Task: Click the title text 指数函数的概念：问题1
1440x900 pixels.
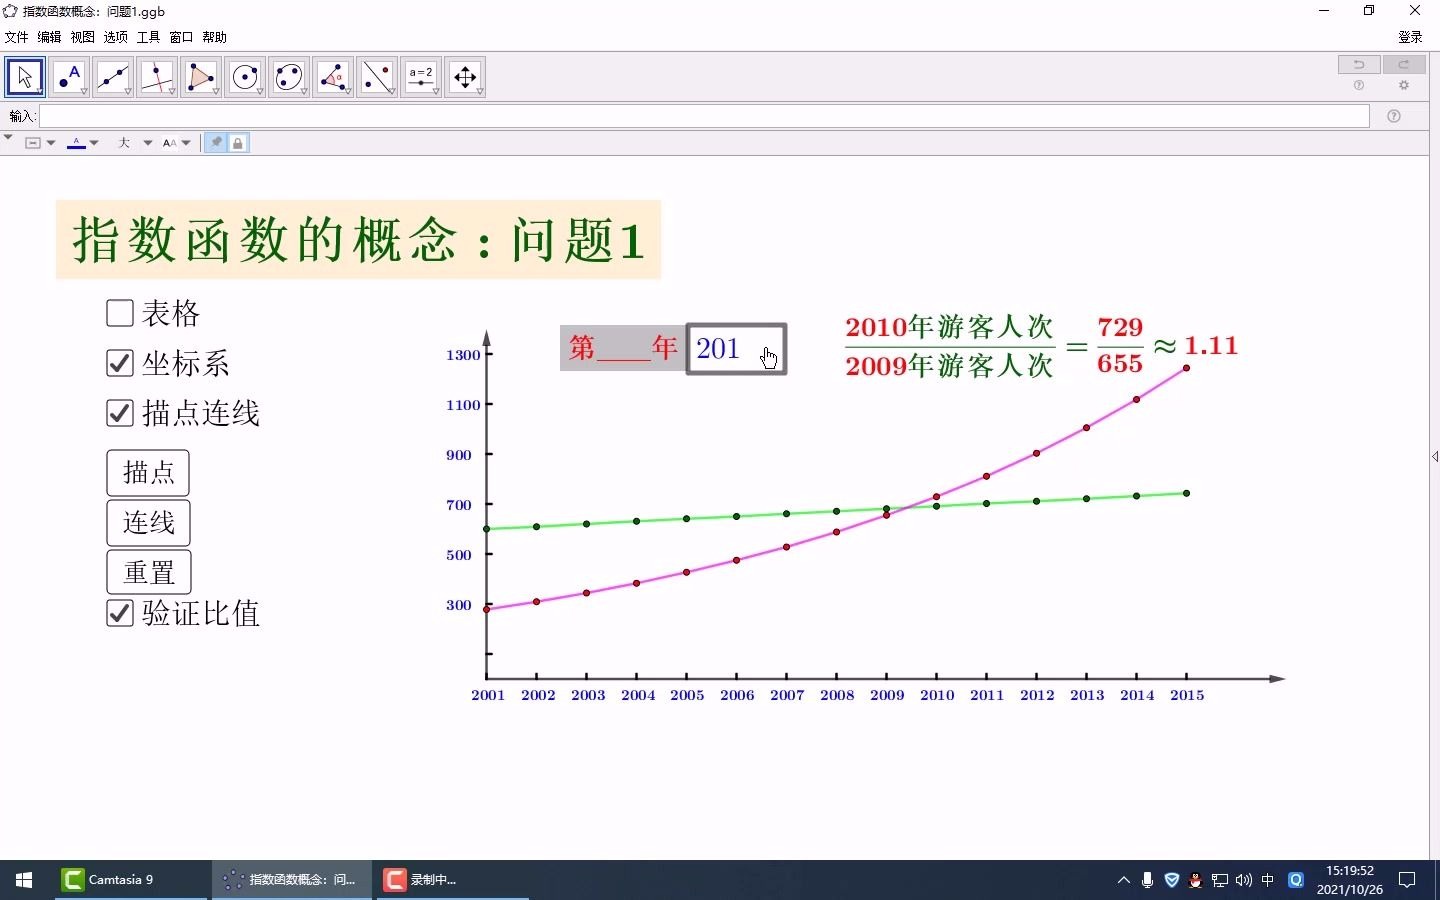Action: click(358, 240)
